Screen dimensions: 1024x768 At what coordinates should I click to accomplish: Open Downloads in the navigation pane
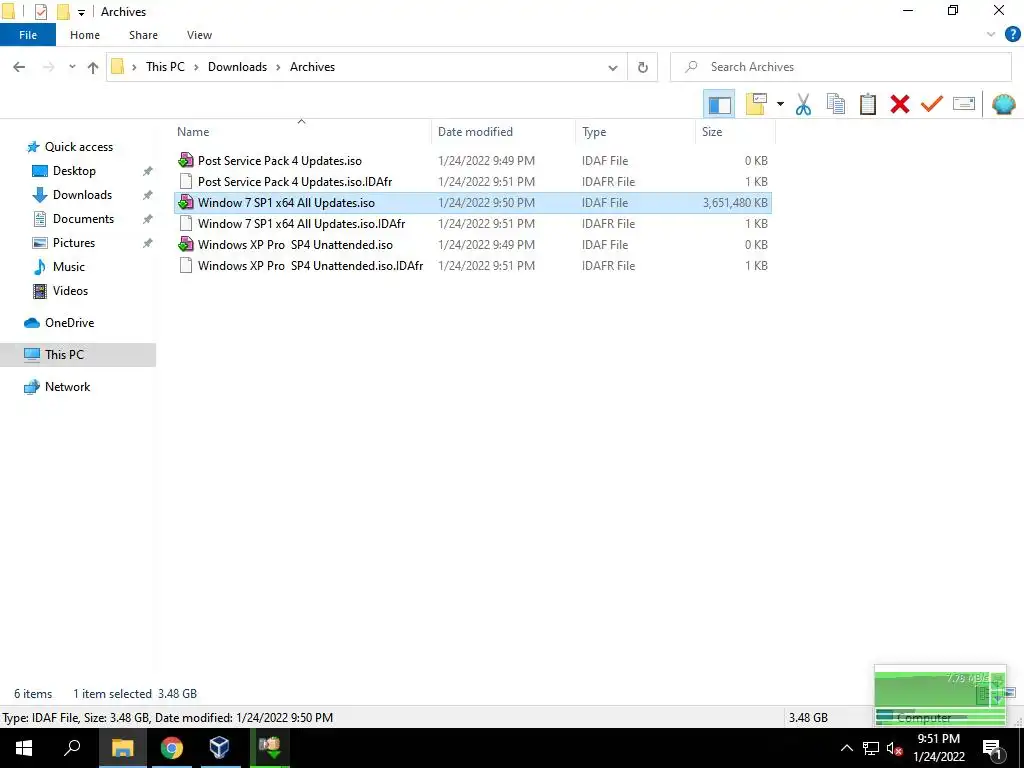[82, 195]
